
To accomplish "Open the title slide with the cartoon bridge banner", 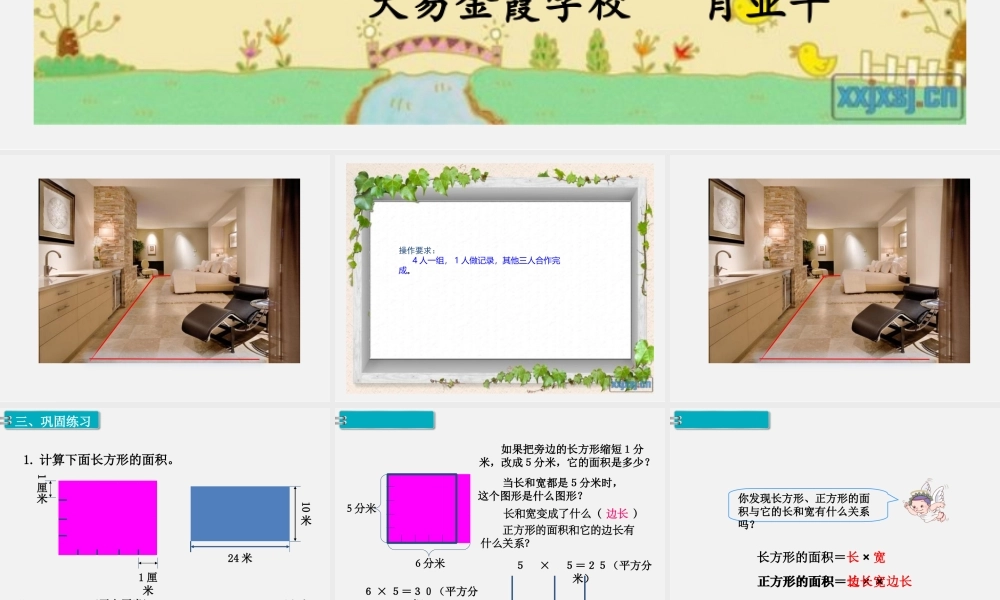I will (499, 62).
